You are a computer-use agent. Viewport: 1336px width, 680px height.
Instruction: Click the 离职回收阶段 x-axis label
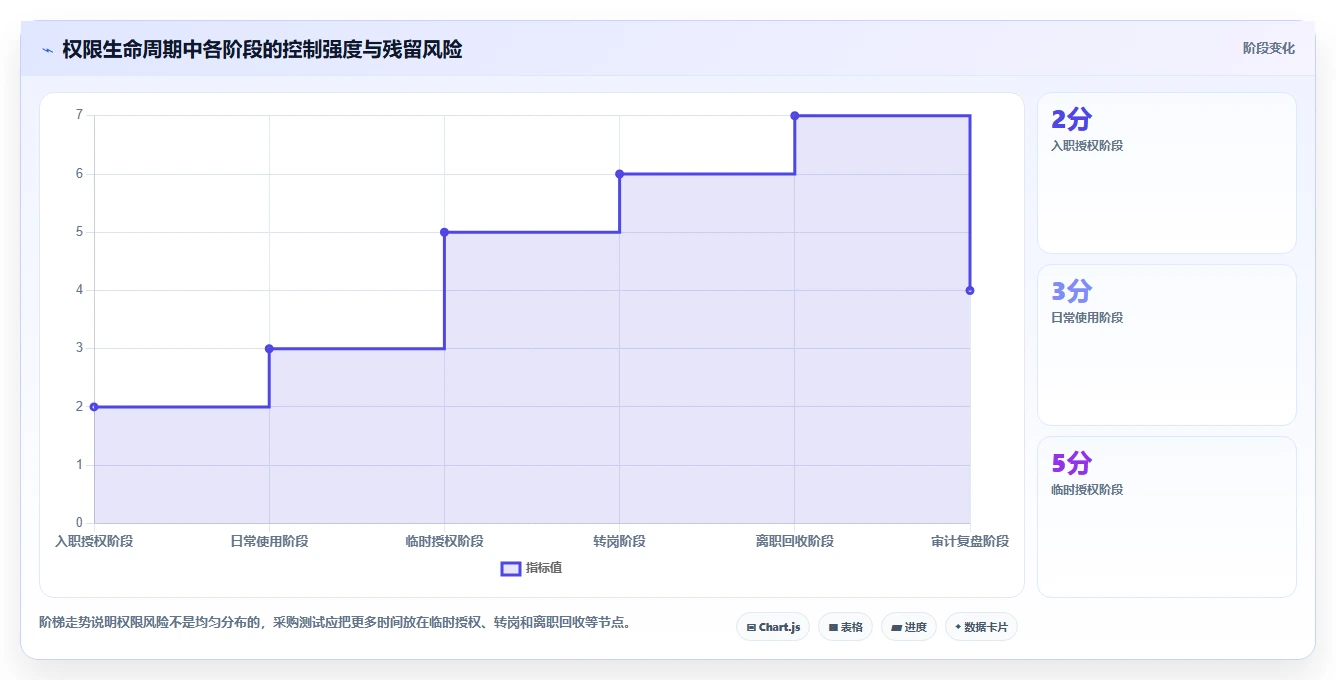click(795, 541)
